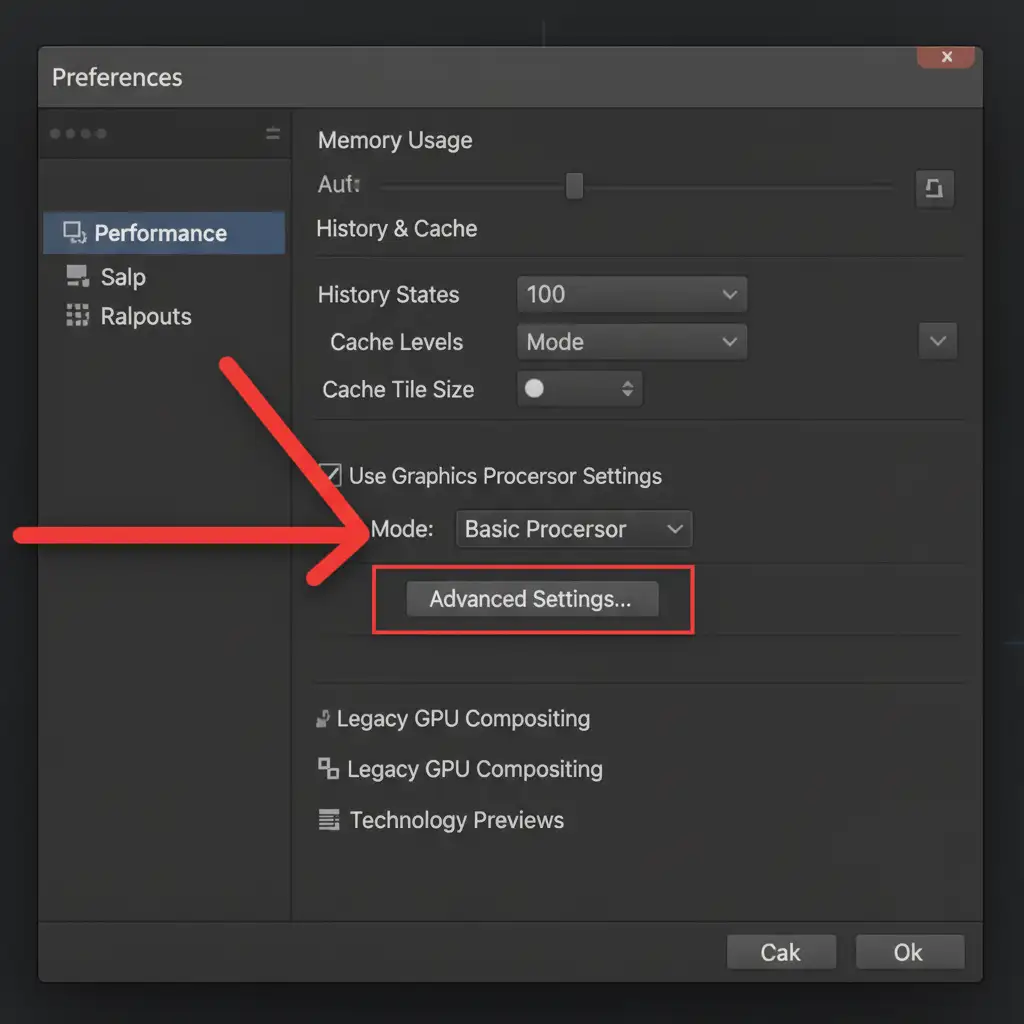Viewport: 1024px width, 1024px height.
Task: Click the sidebar panel menu icon
Action: (x=272, y=133)
